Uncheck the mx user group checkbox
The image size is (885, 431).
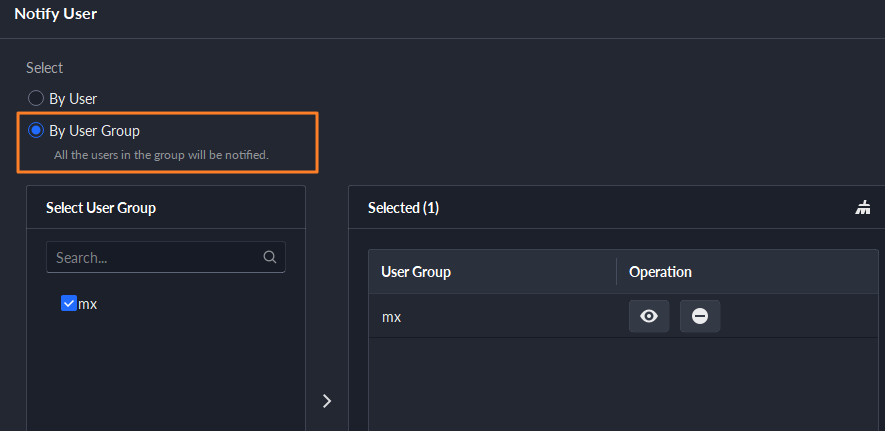(x=69, y=304)
